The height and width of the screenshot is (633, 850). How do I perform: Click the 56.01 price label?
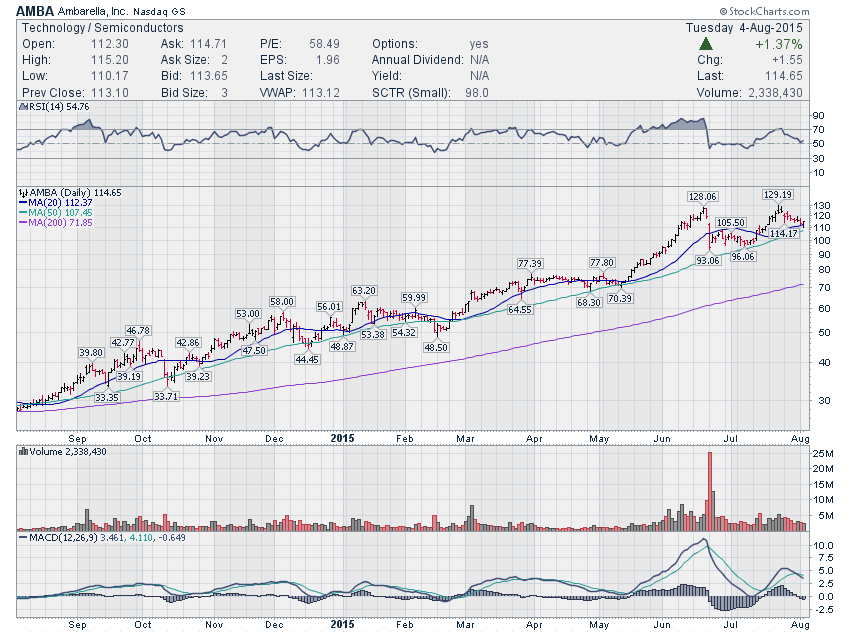pyautogui.click(x=329, y=307)
